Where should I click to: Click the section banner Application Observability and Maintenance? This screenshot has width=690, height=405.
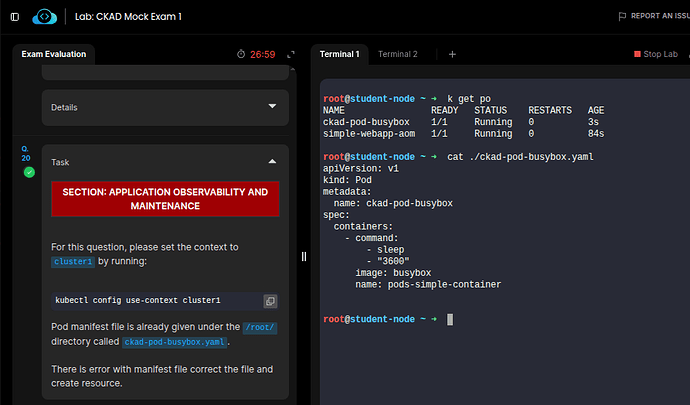pyautogui.click(x=165, y=199)
